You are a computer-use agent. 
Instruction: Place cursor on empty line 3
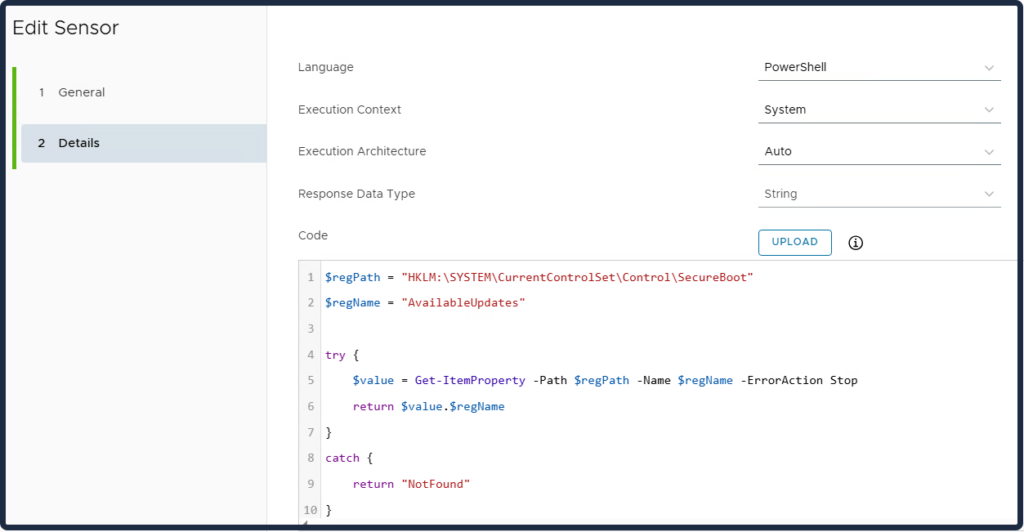[x=500, y=329]
